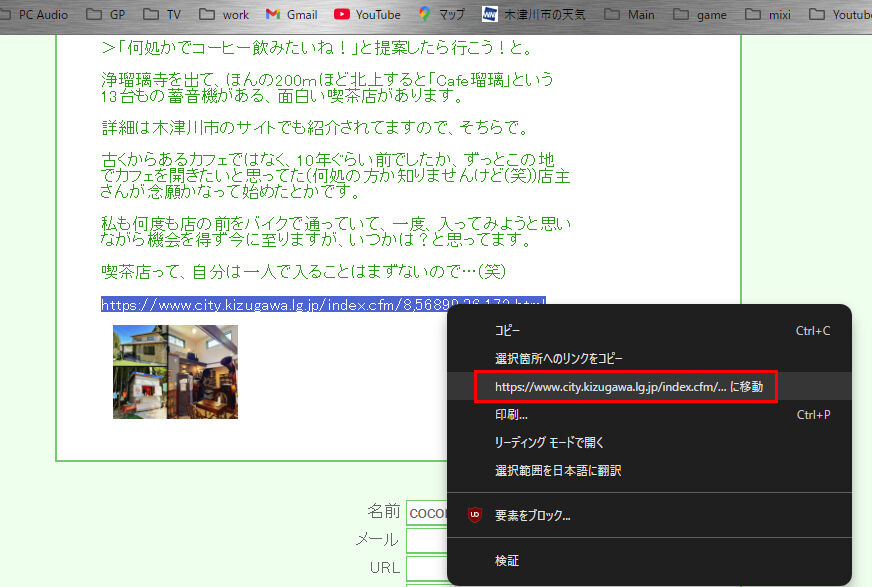This screenshot has height=587, width=872.
Task: Expand the TV bookmark folder
Action: click(162, 15)
